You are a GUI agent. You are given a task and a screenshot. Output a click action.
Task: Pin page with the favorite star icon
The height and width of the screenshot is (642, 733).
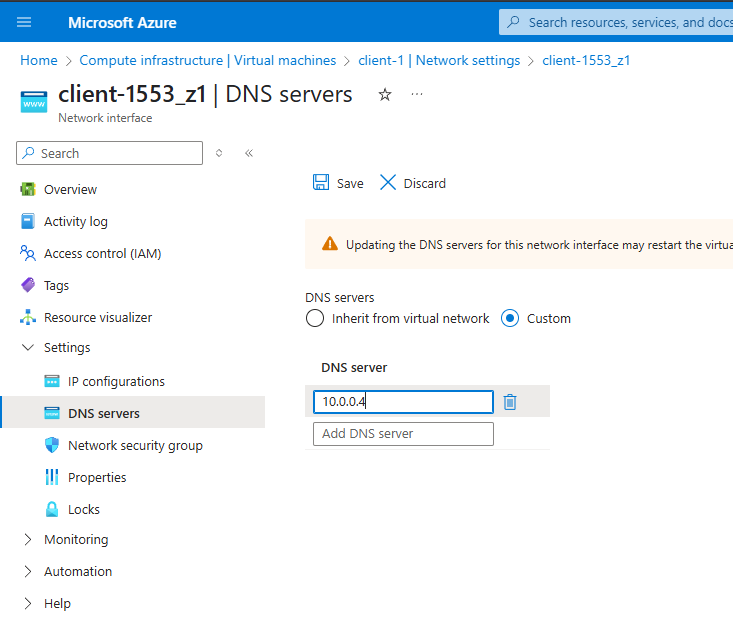click(385, 94)
